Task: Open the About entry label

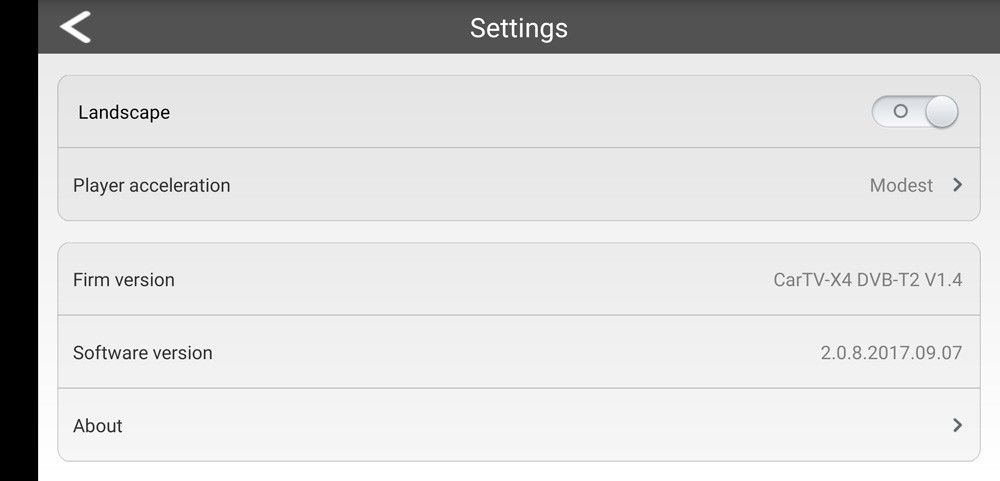Action: (98, 425)
